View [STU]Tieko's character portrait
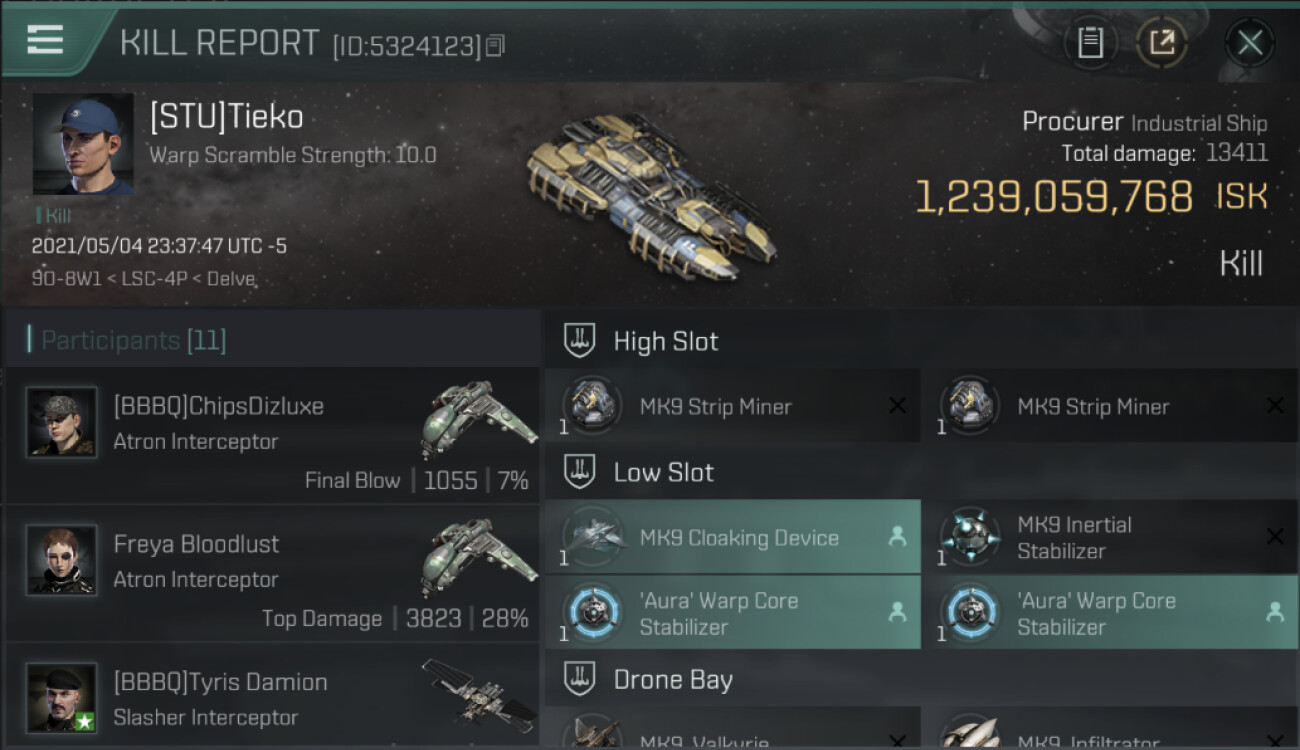Screen dimensions: 1300x750 click(x=83, y=145)
